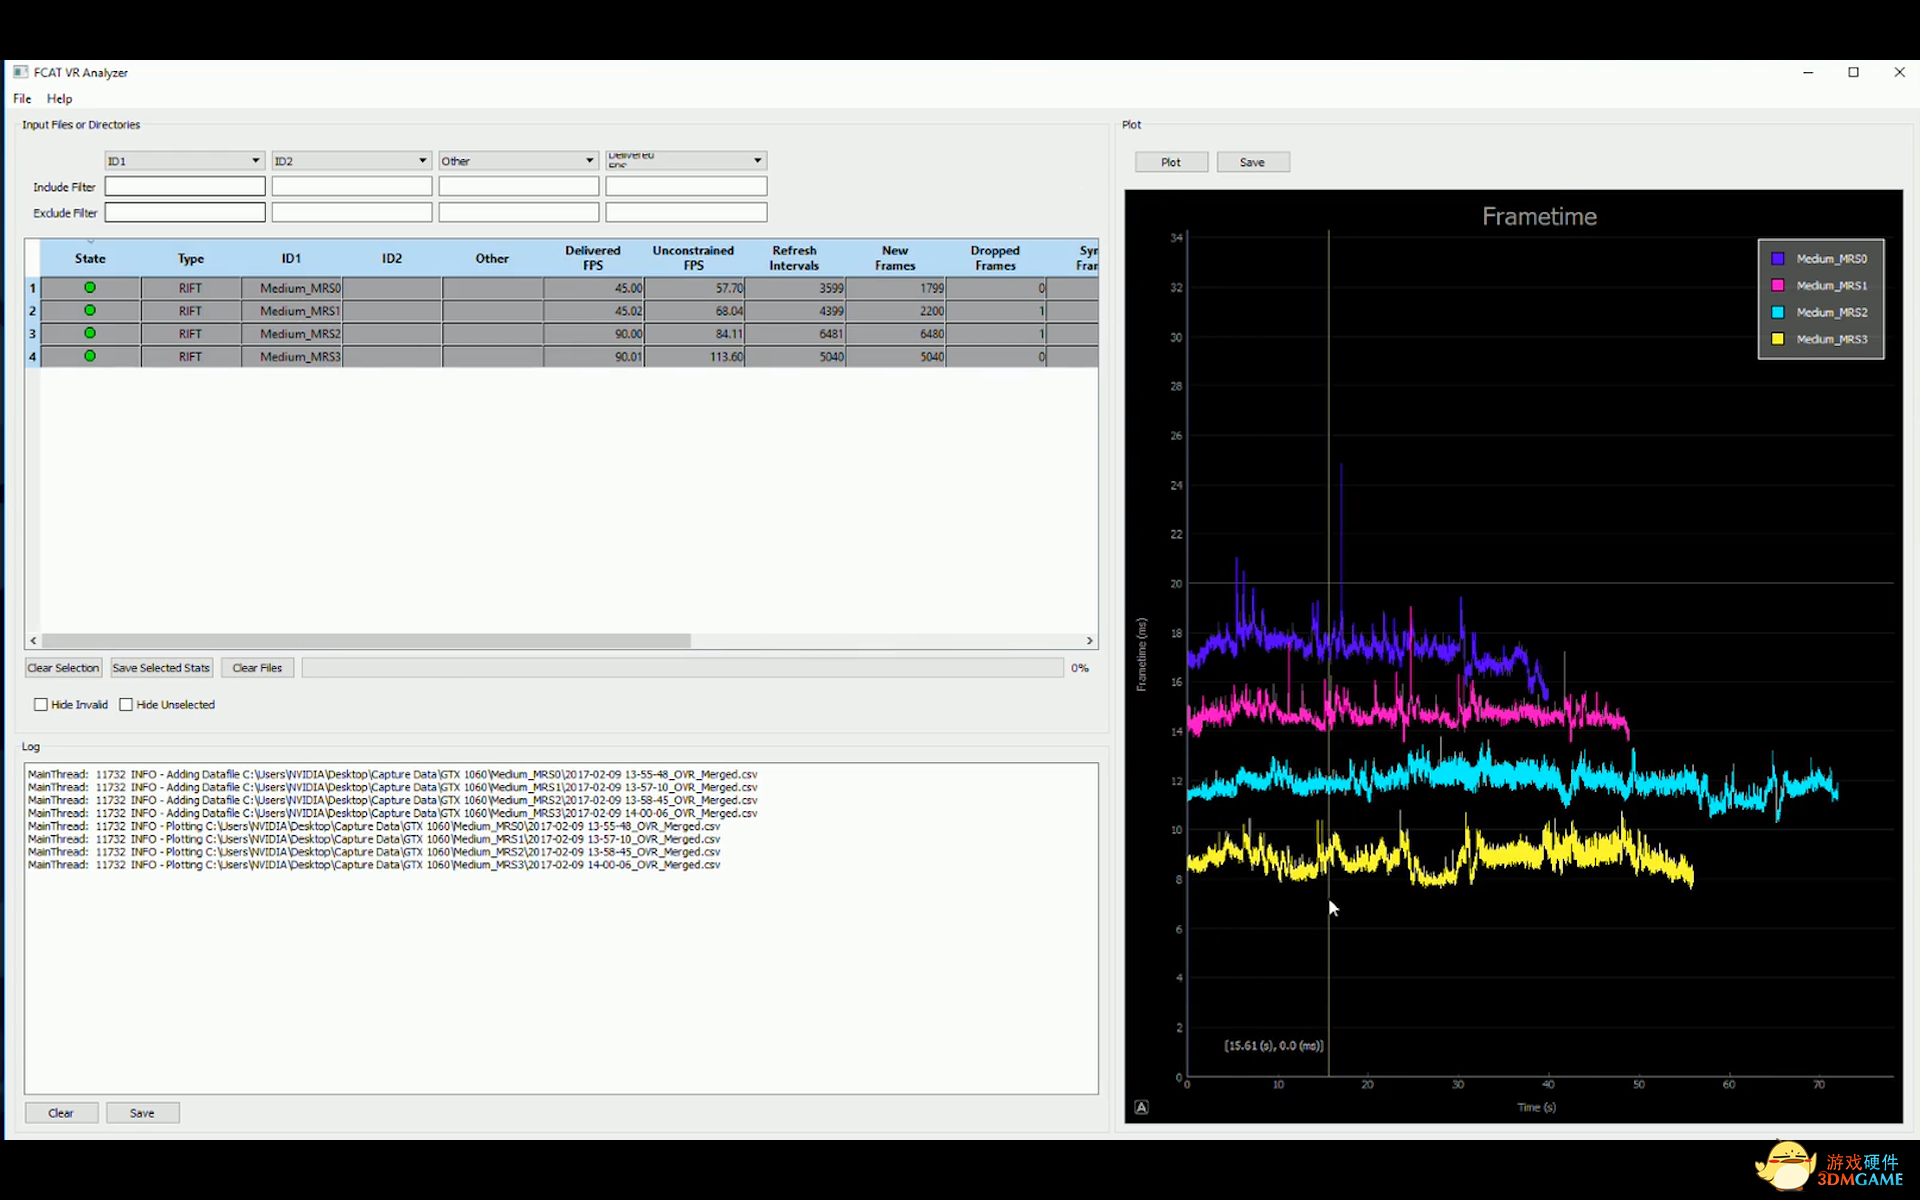Screen dimensions: 1920x1200
Task: Click the magenta Medium_MRS1 legend swatch
Action: (x=1778, y=285)
